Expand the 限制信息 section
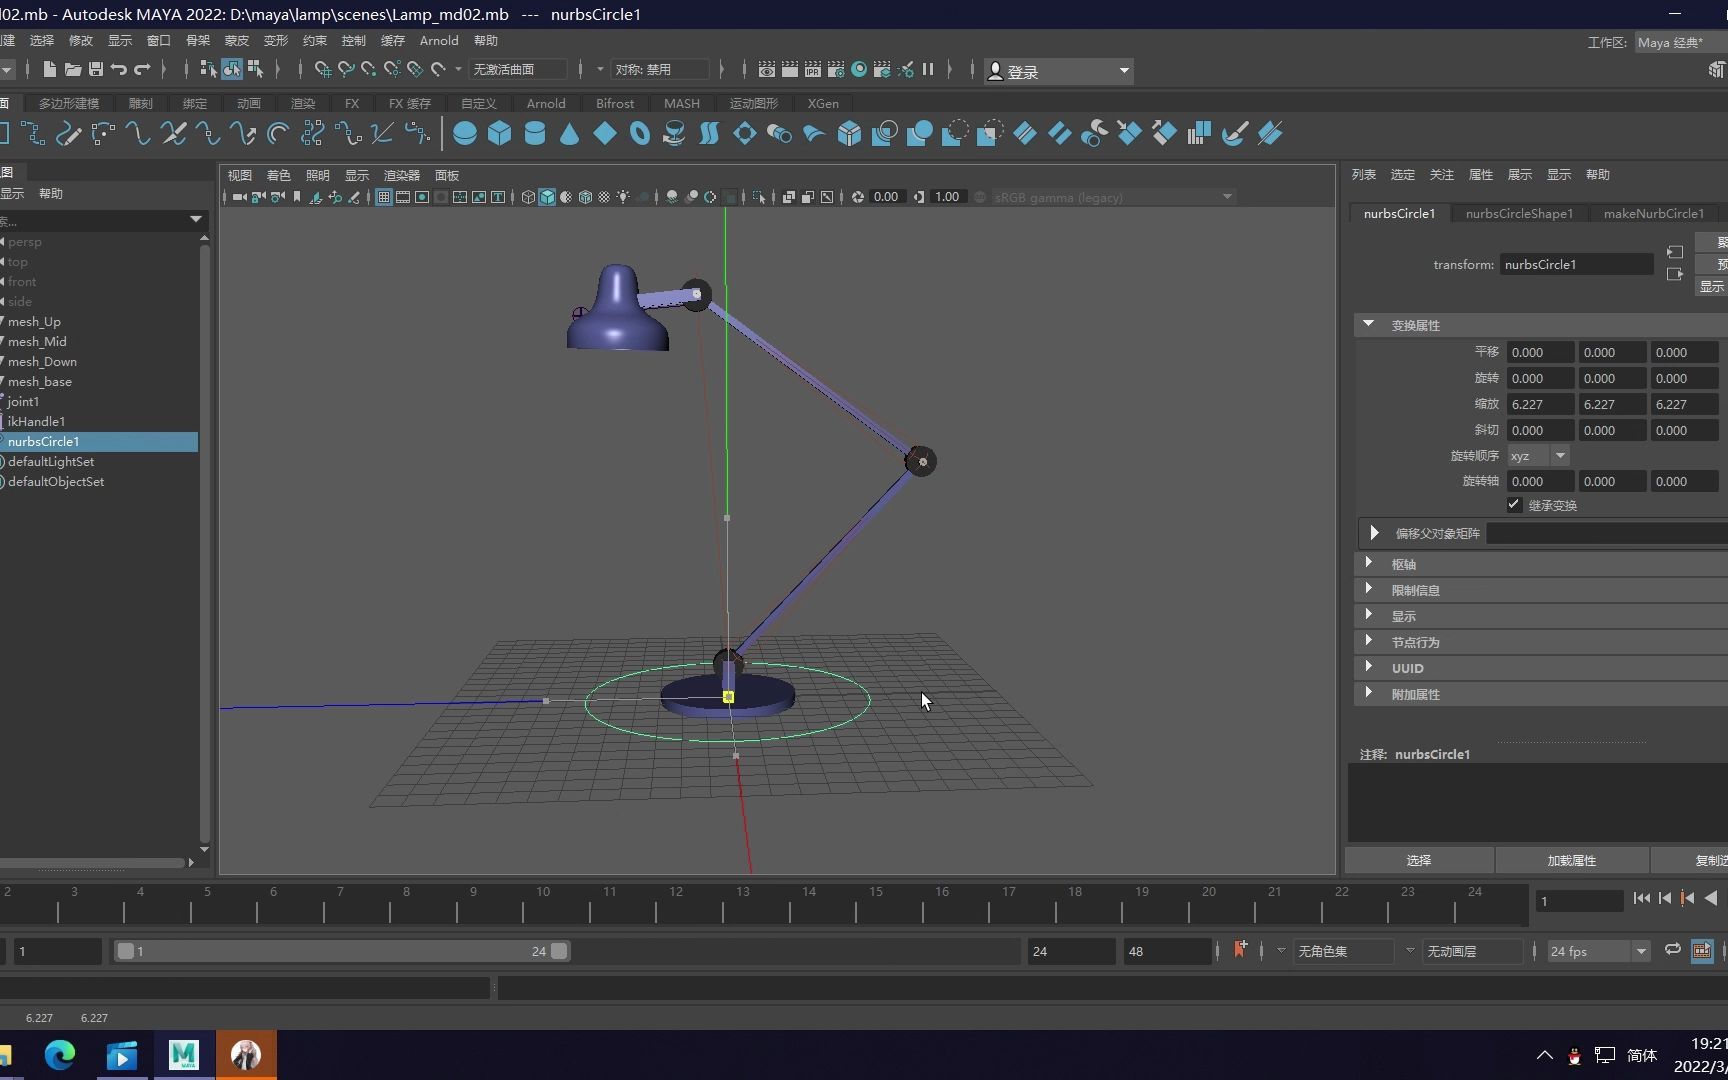The height and width of the screenshot is (1080, 1728). (x=1415, y=590)
